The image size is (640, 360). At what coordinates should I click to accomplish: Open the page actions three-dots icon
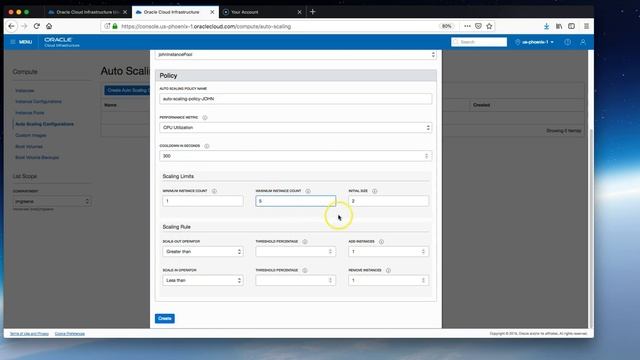467,26
